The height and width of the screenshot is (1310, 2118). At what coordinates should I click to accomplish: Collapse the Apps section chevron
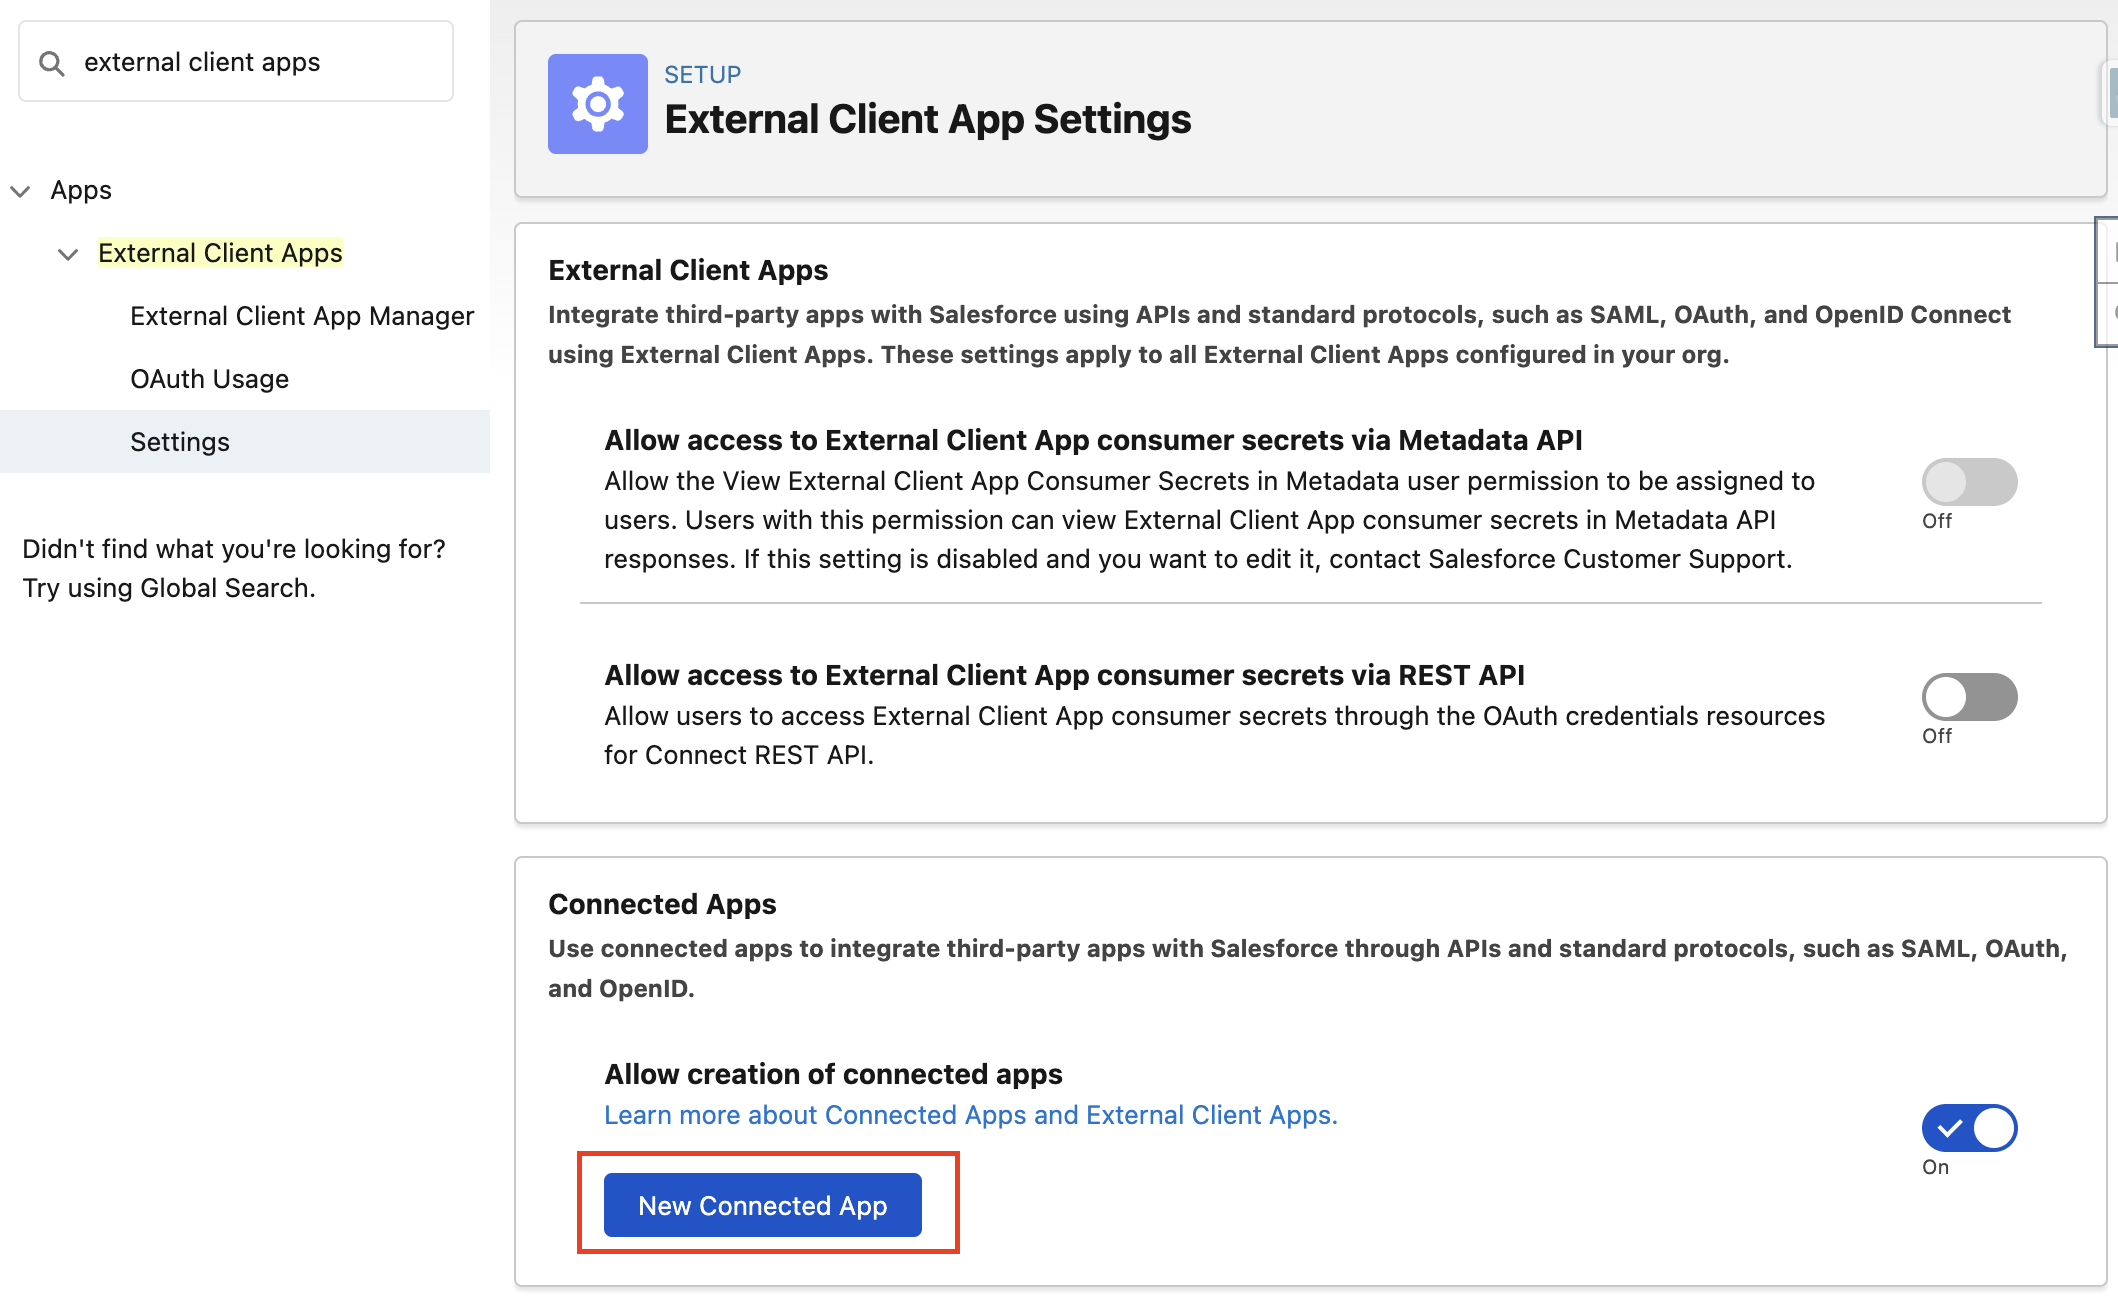pos(21,191)
